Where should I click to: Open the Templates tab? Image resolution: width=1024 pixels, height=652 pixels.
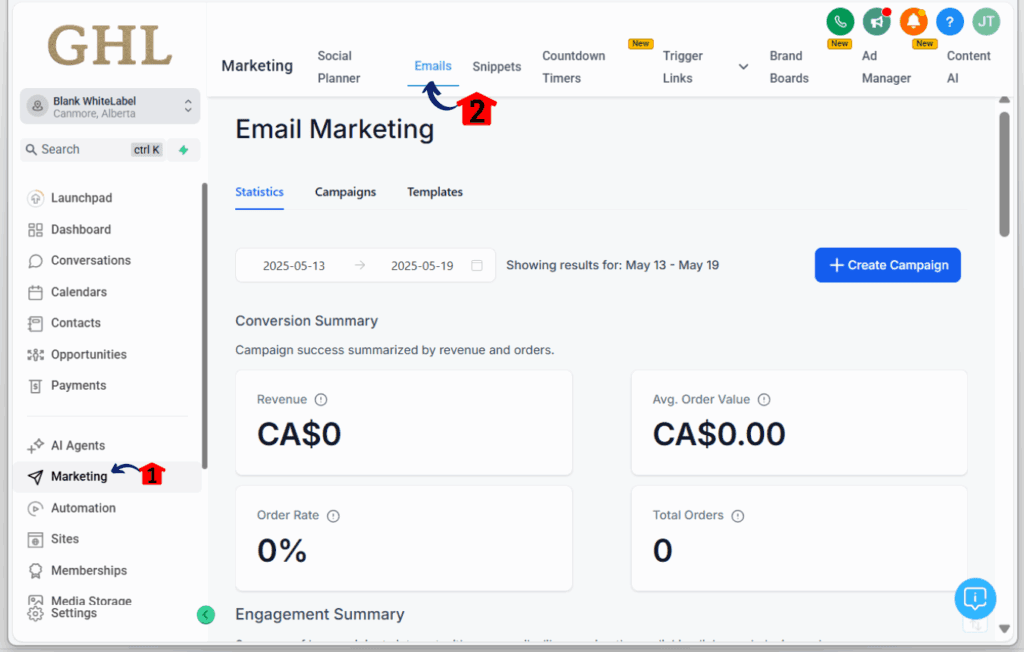(x=434, y=192)
